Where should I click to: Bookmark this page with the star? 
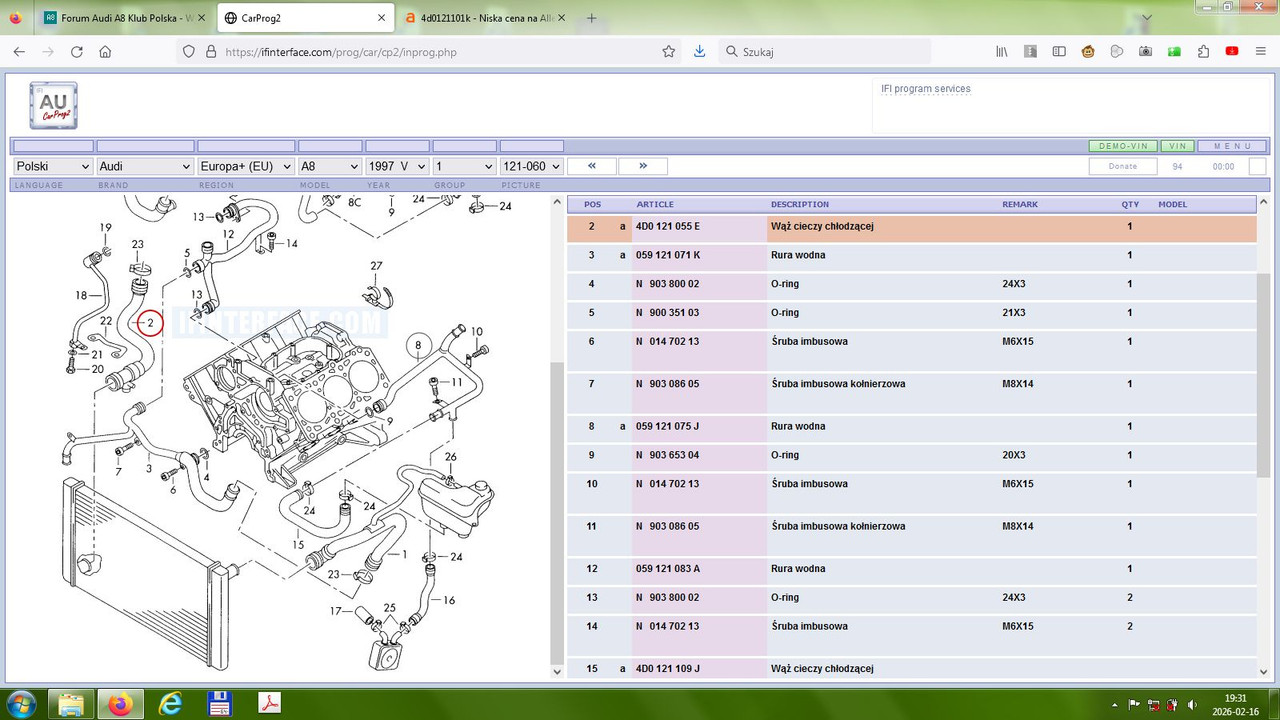[x=669, y=52]
